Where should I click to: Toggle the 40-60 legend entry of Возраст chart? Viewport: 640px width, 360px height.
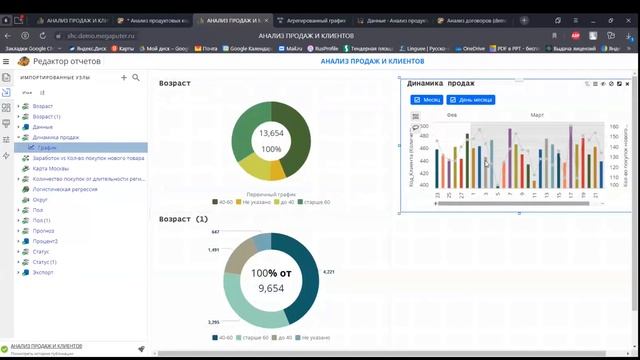[x=222, y=202]
